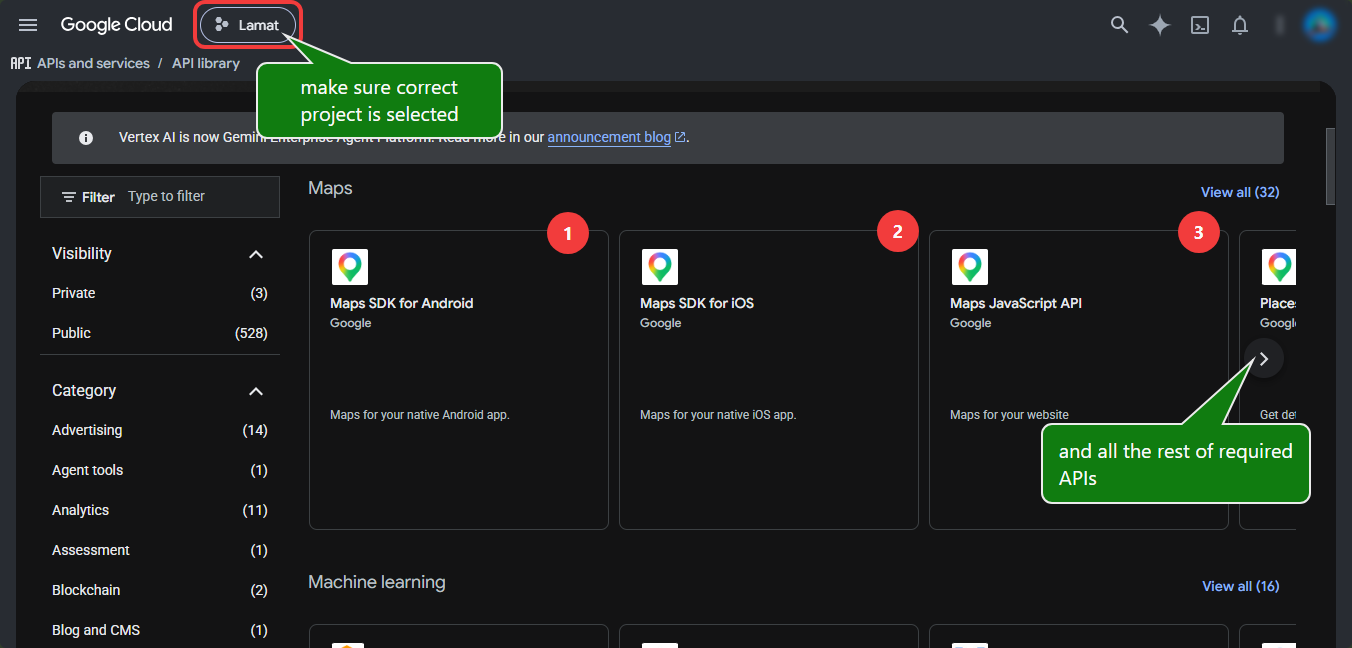This screenshot has width=1352, height=648.
Task: Click the Maps section heading
Action: coord(330,188)
